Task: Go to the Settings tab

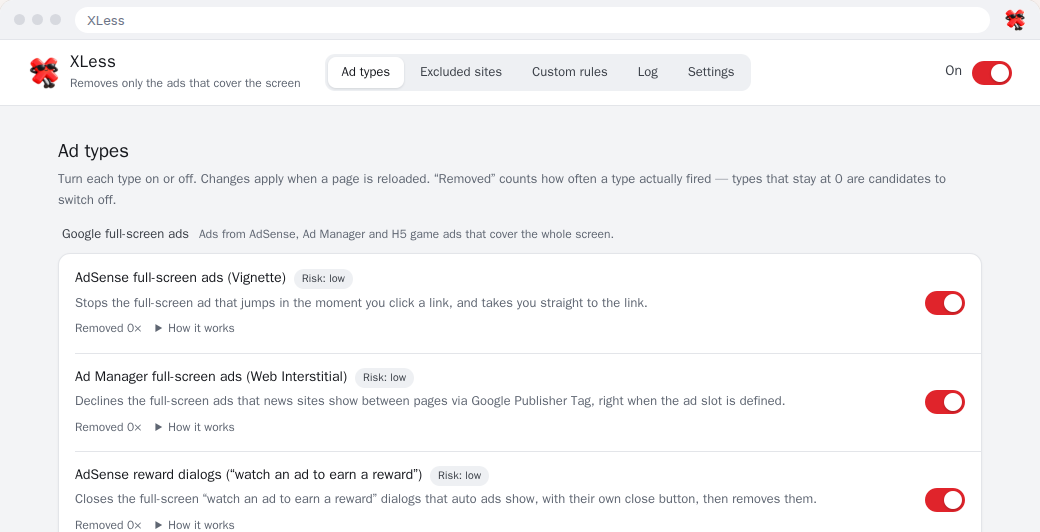Action: 711,72
